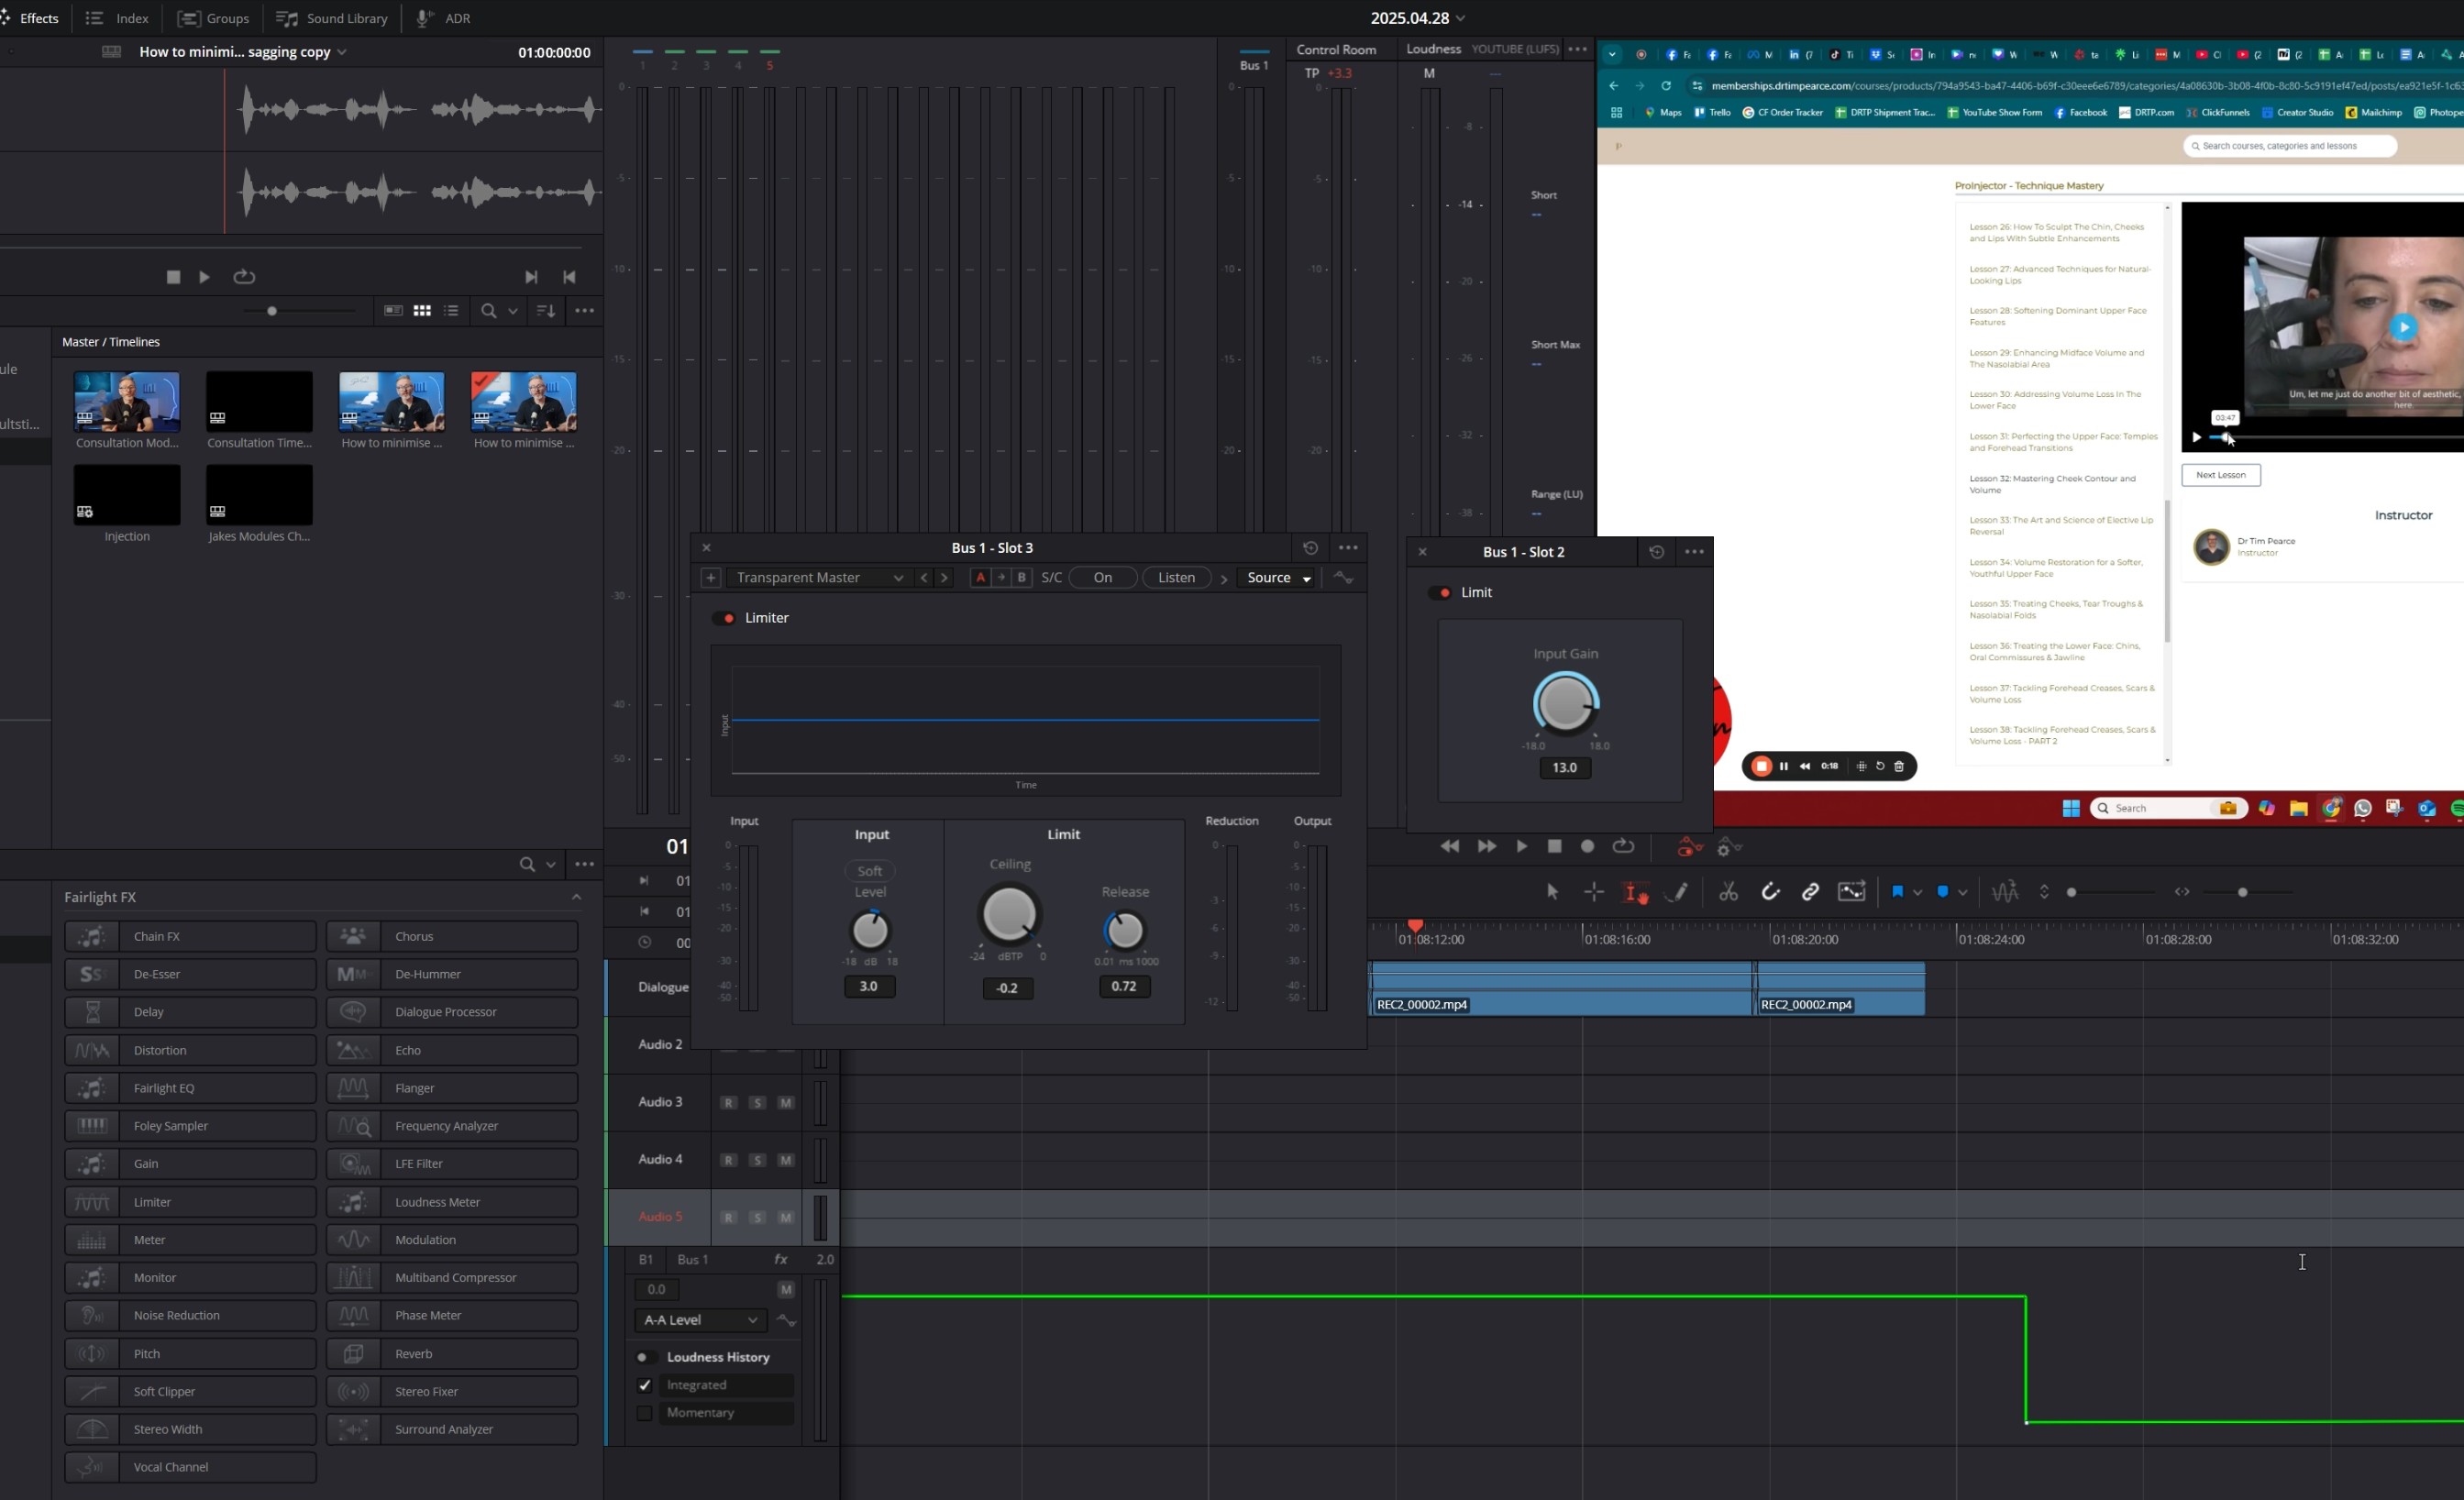
Task: Select the razor scissors tool
Action: click(1728, 892)
